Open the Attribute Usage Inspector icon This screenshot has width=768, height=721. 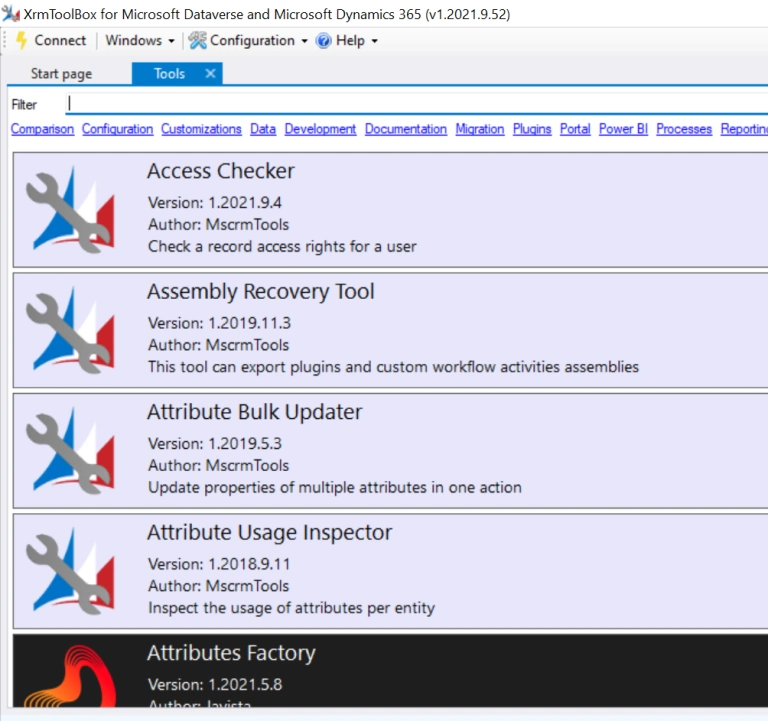(x=70, y=571)
